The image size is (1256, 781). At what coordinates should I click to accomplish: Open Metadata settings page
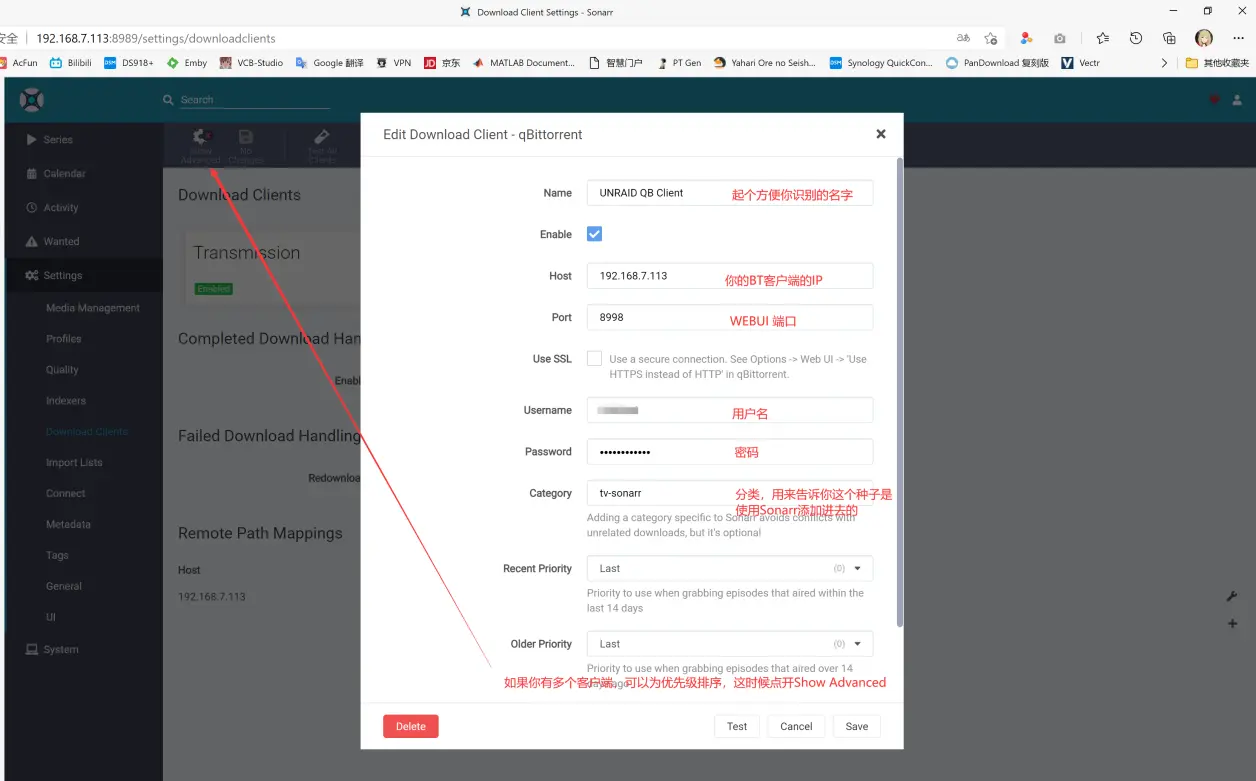pyautogui.click(x=68, y=525)
